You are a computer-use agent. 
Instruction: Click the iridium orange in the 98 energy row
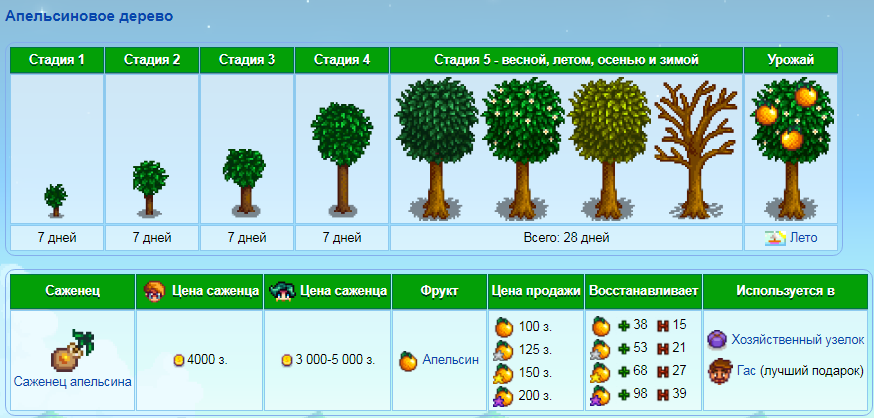[x=600, y=395]
